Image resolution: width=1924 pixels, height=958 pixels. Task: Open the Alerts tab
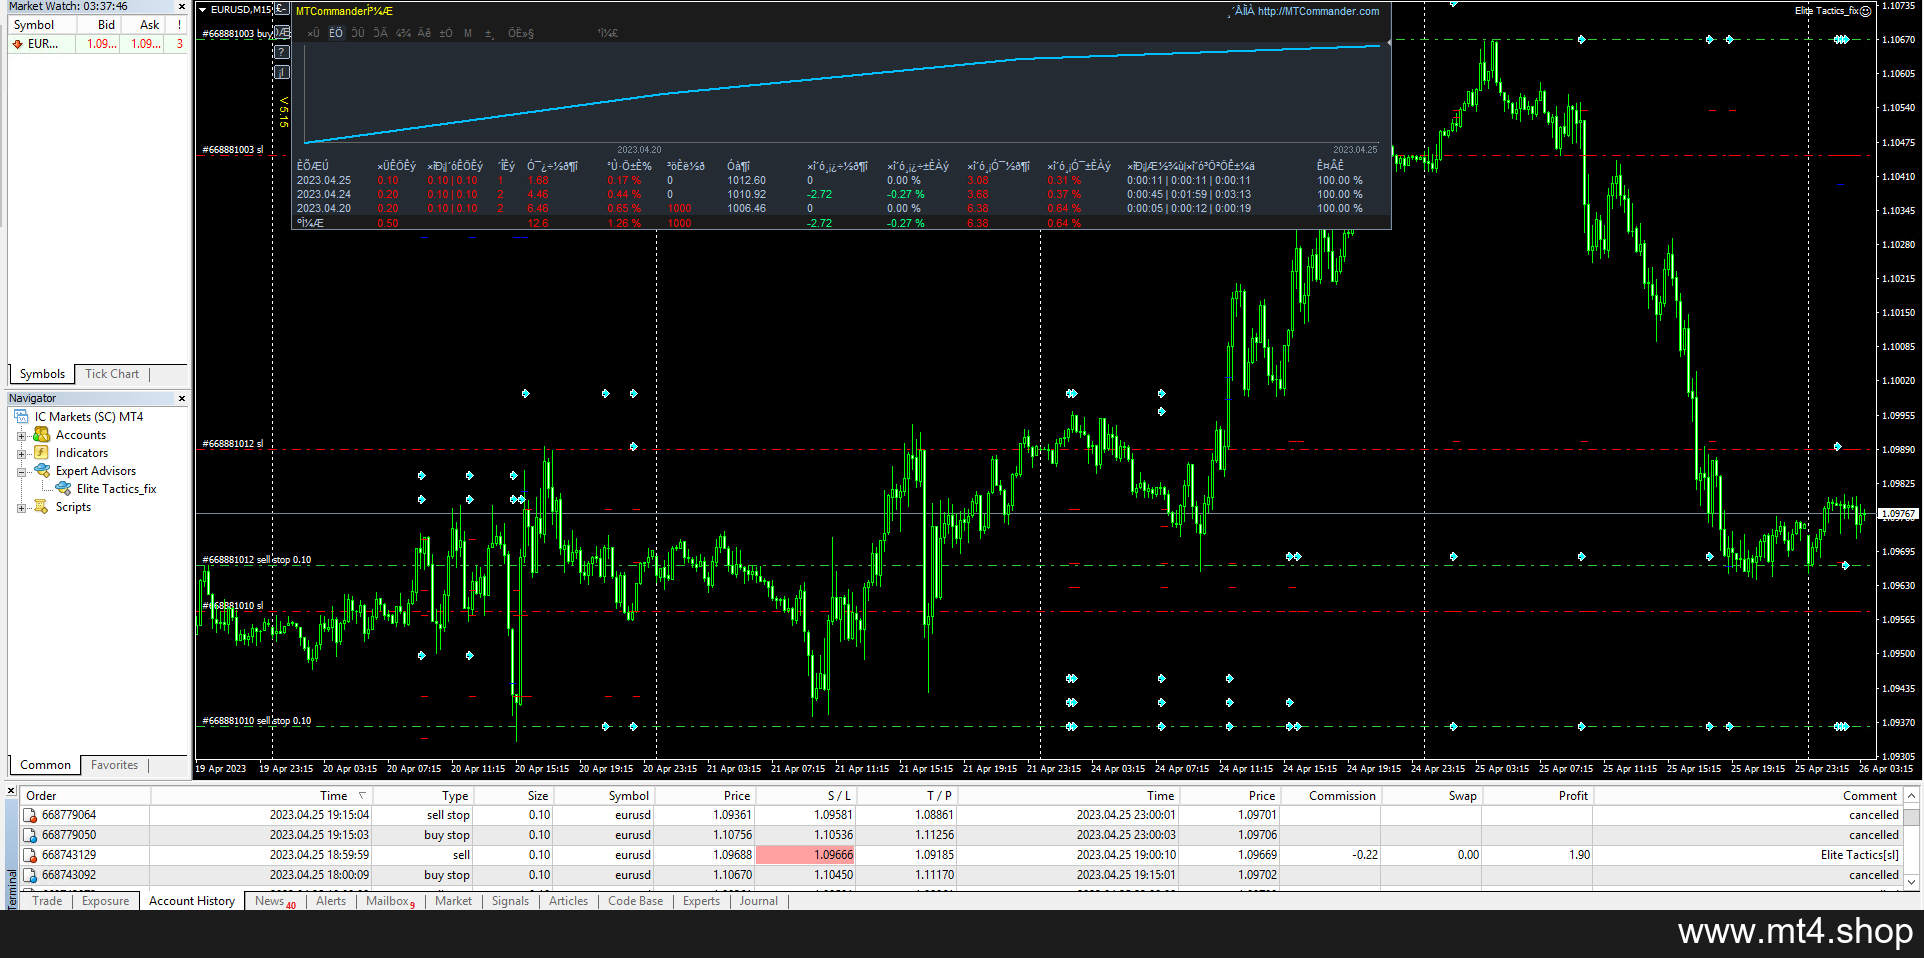point(331,901)
